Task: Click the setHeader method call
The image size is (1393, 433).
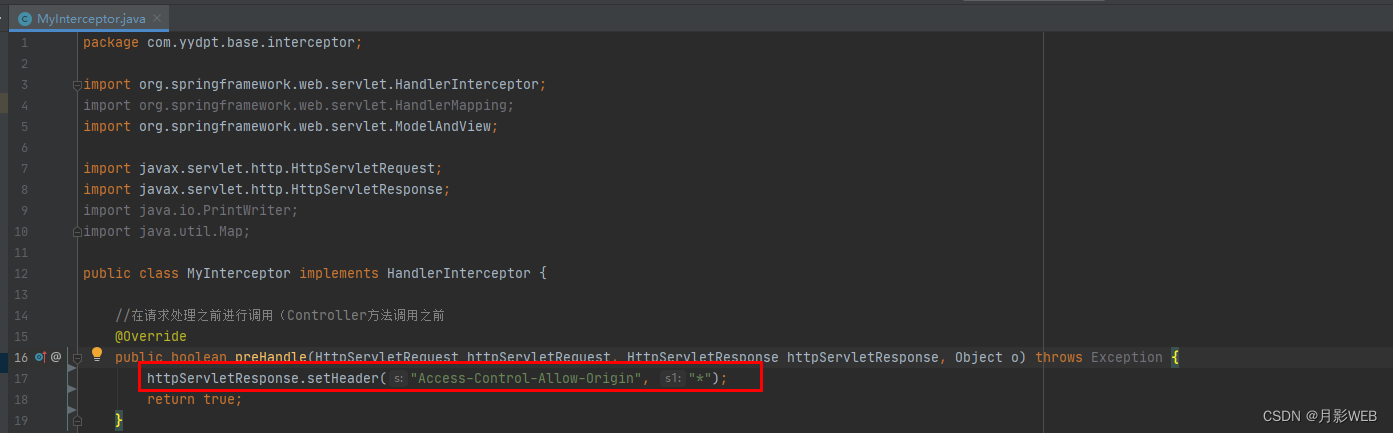Action: (343, 378)
